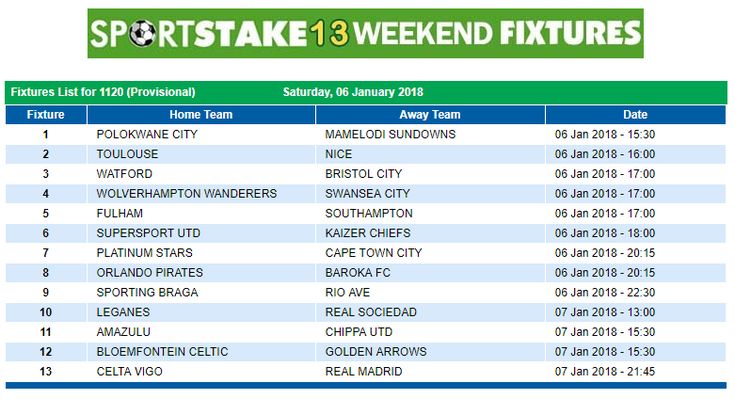This screenshot has width=735, height=399.
Task: Click Orlando Pirates in fixture 8
Action: [x=150, y=272]
